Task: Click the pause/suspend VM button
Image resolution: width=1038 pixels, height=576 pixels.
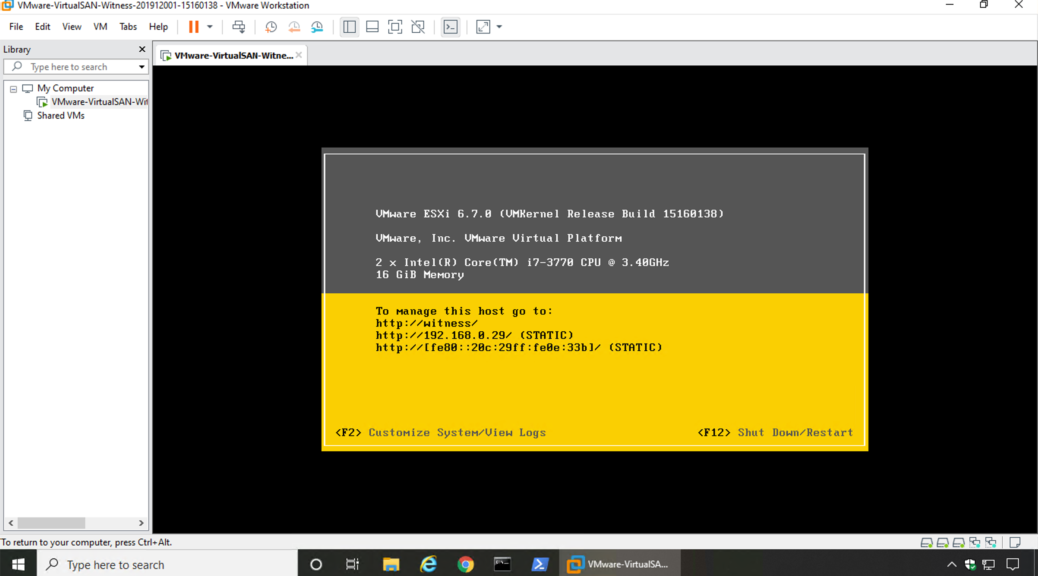Action: [194, 27]
